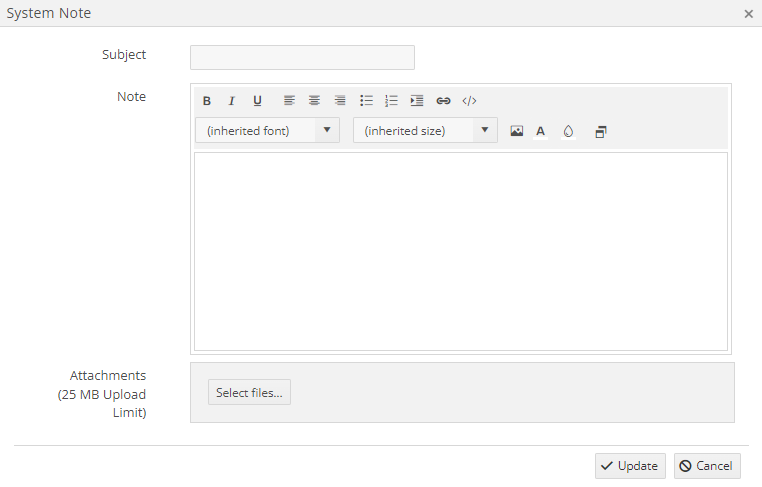Align text right

pyautogui.click(x=340, y=101)
